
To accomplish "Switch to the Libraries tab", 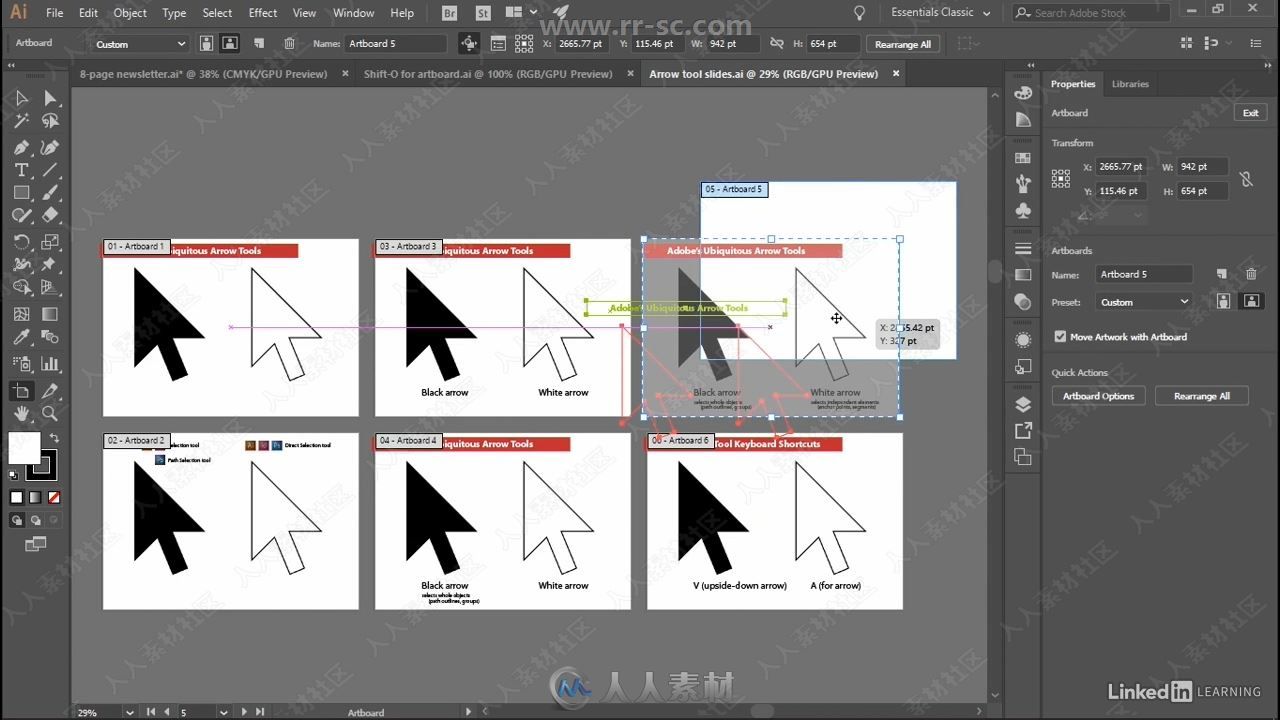I will pyautogui.click(x=1130, y=84).
